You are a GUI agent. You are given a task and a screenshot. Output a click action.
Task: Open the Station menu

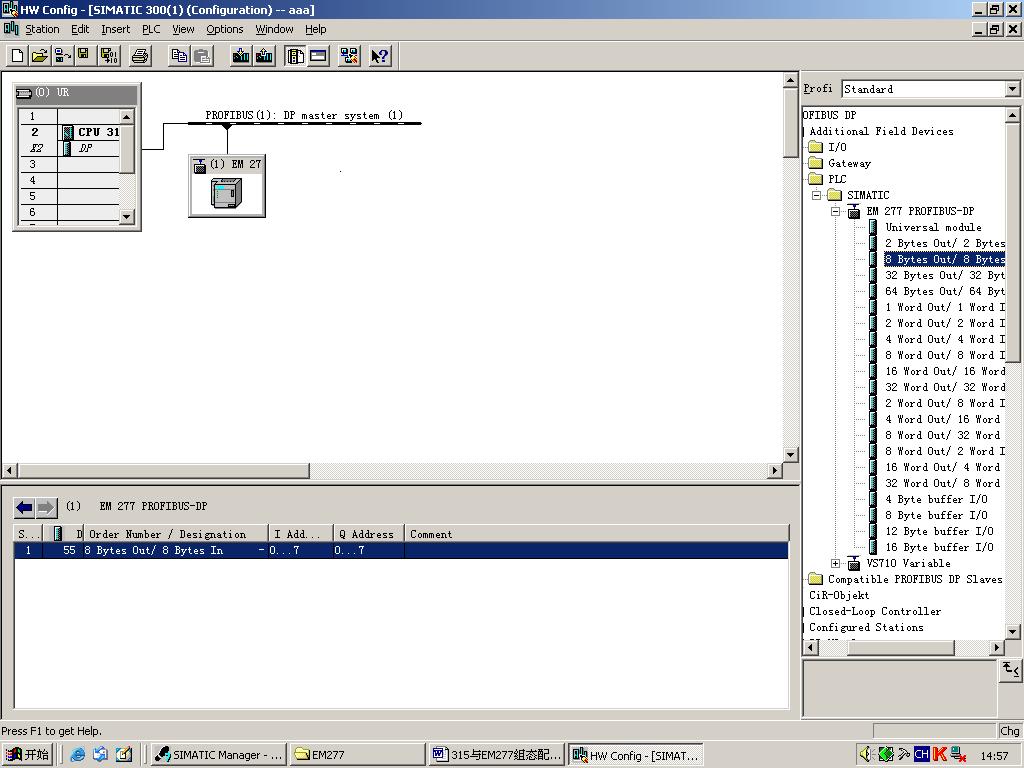[42, 29]
